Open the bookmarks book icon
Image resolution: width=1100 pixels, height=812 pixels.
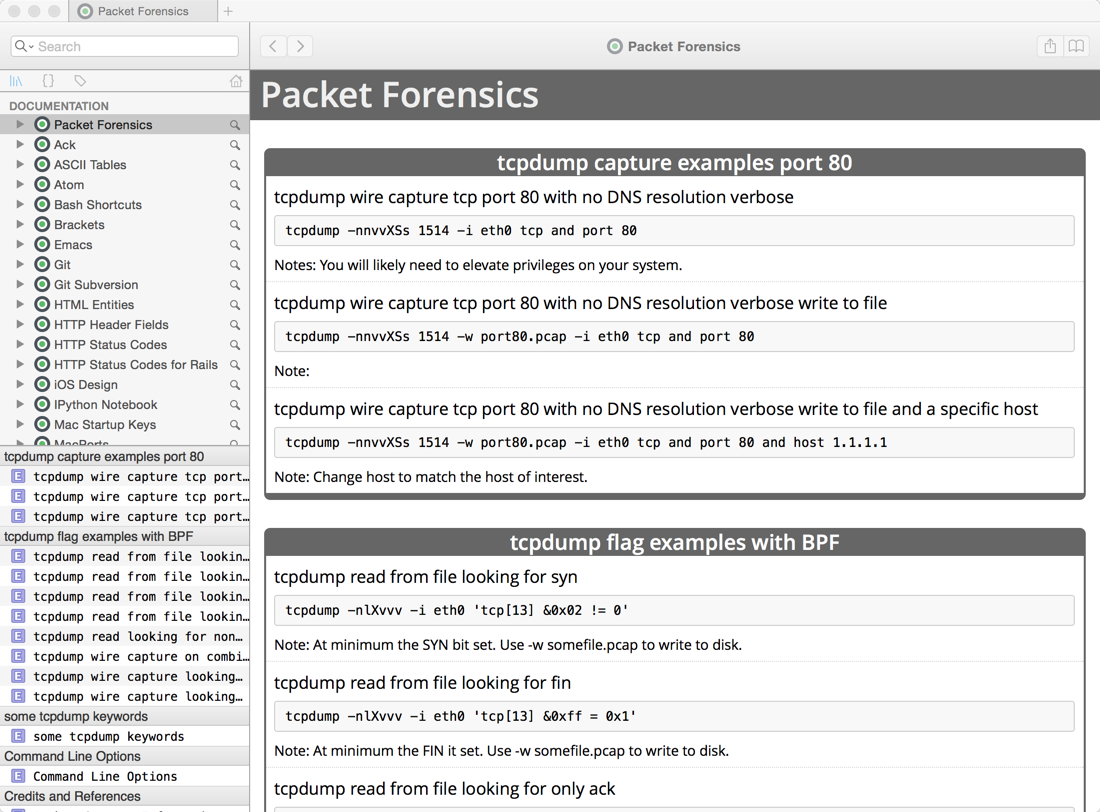click(x=1075, y=46)
